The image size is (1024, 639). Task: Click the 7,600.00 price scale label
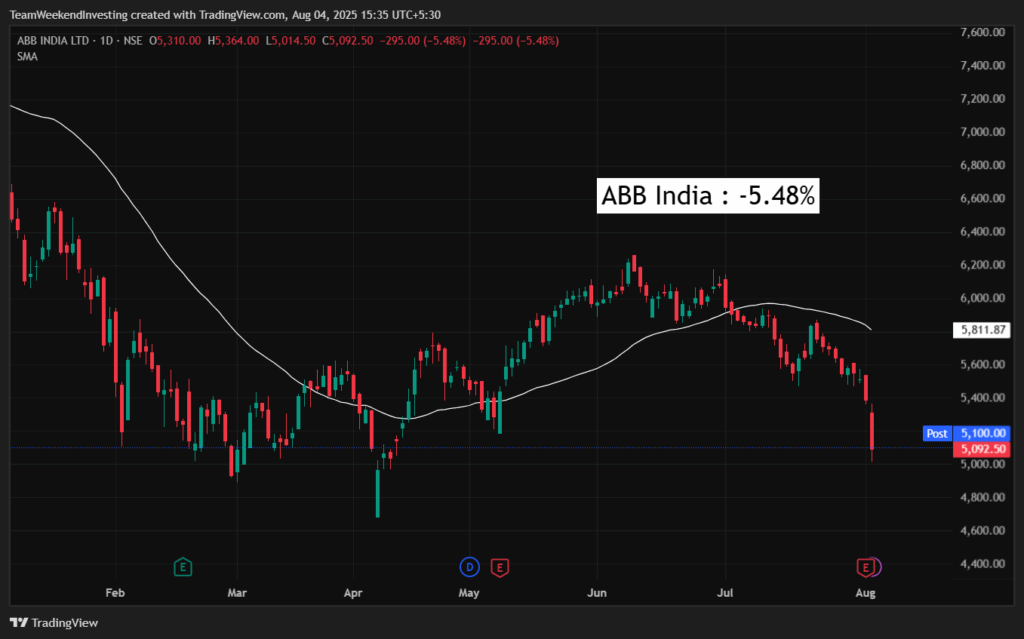982,32
